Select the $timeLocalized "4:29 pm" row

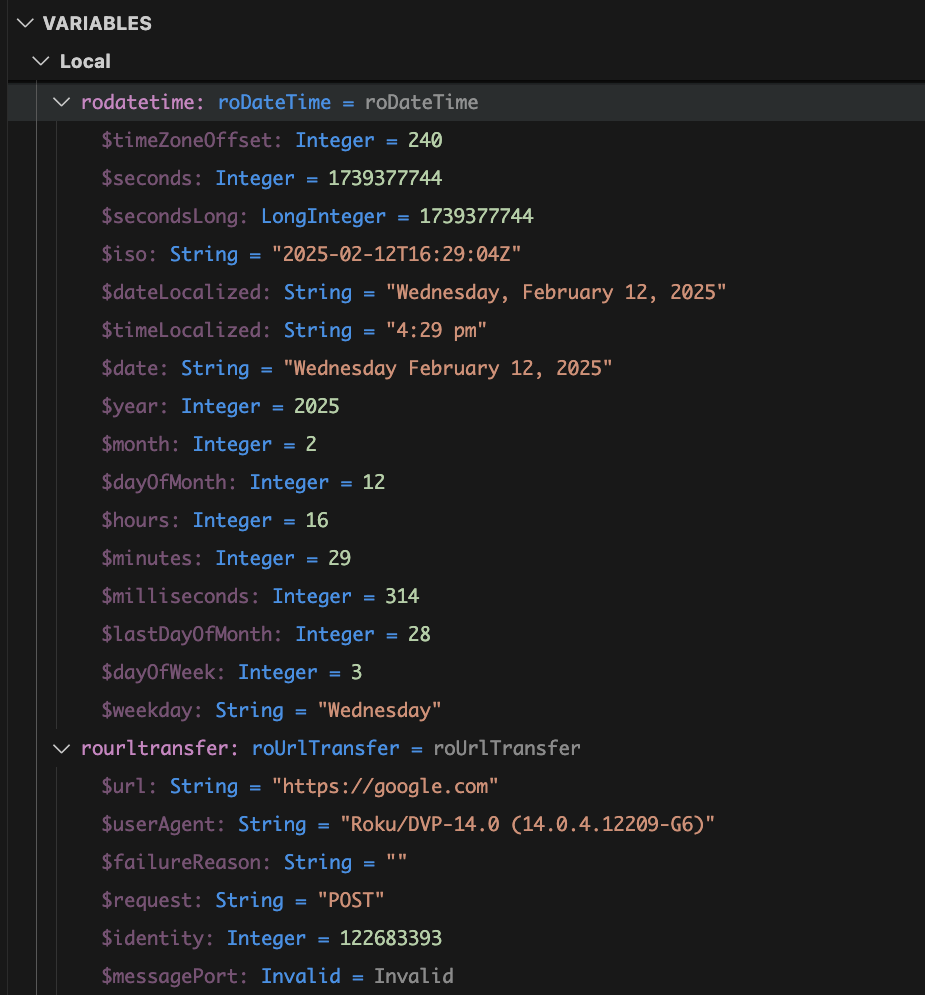tap(466, 331)
